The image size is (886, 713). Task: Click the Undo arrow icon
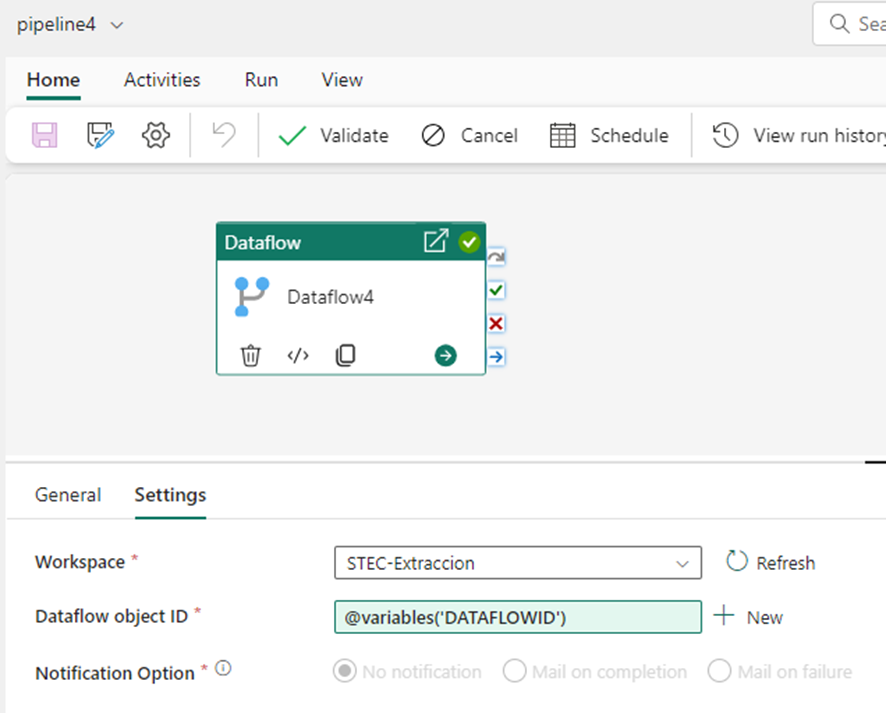224,135
